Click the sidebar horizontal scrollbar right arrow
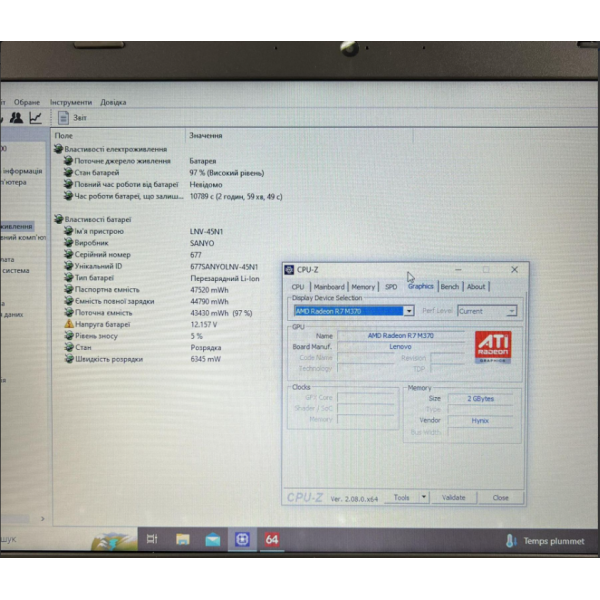This screenshot has width=600, height=600. pyautogui.click(x=42, y=518)
